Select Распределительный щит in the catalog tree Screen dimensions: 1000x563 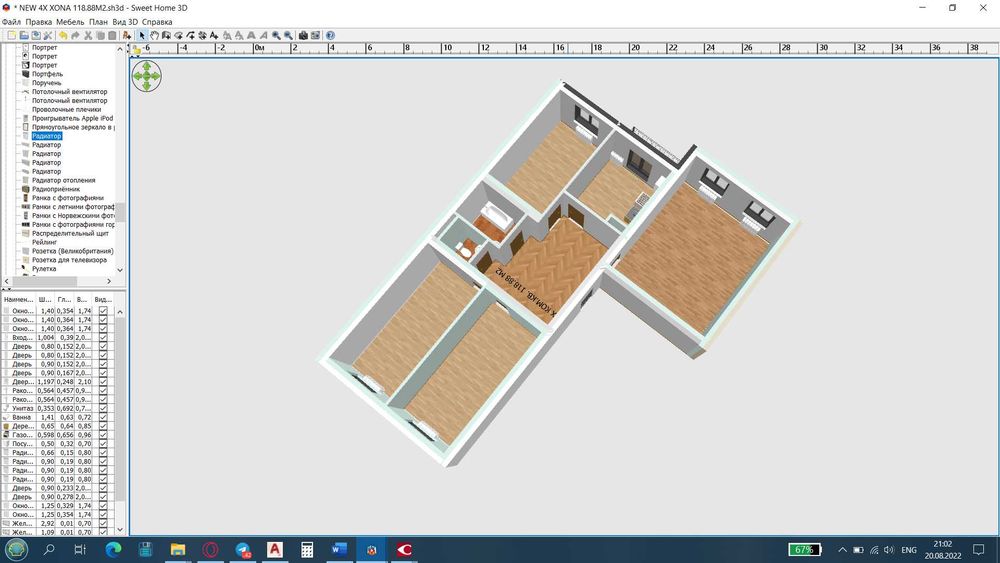click(70, 233)
